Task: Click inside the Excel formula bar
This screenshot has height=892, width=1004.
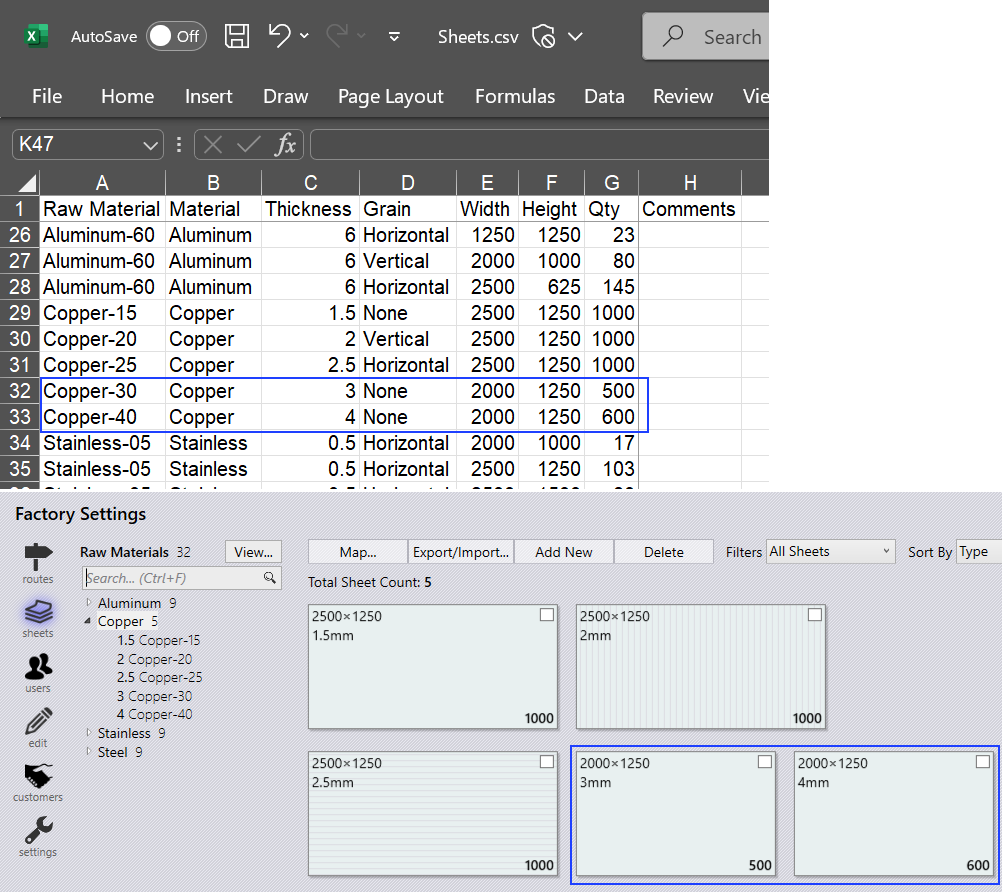Action: pos(539,145)
